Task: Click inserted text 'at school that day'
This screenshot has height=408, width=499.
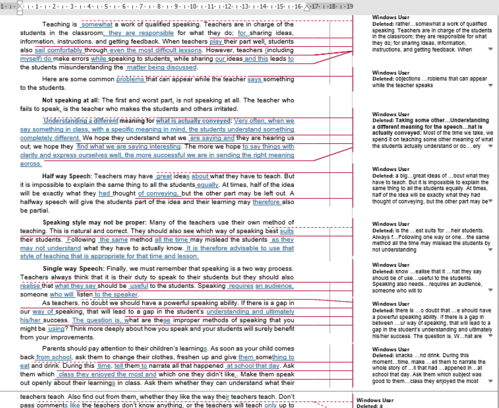Action: 253,366
